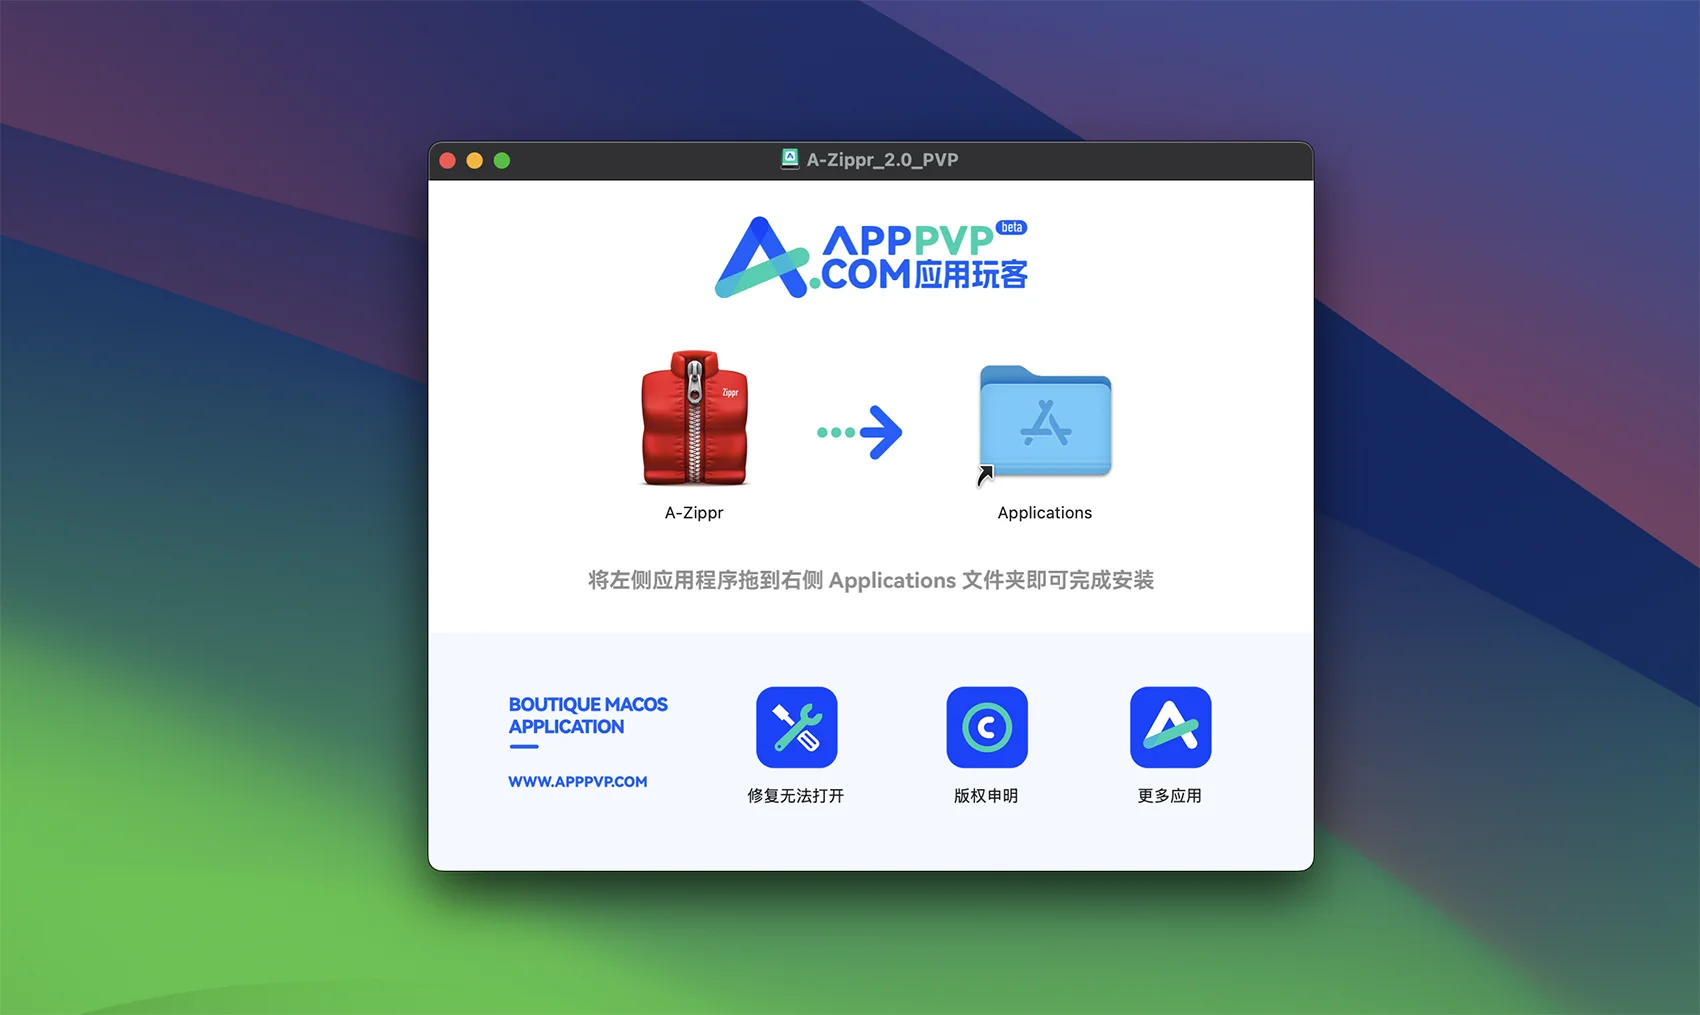The image size is (1700, 1015).
Task: Click the 版权申明 label
Action: click(986, 796)
